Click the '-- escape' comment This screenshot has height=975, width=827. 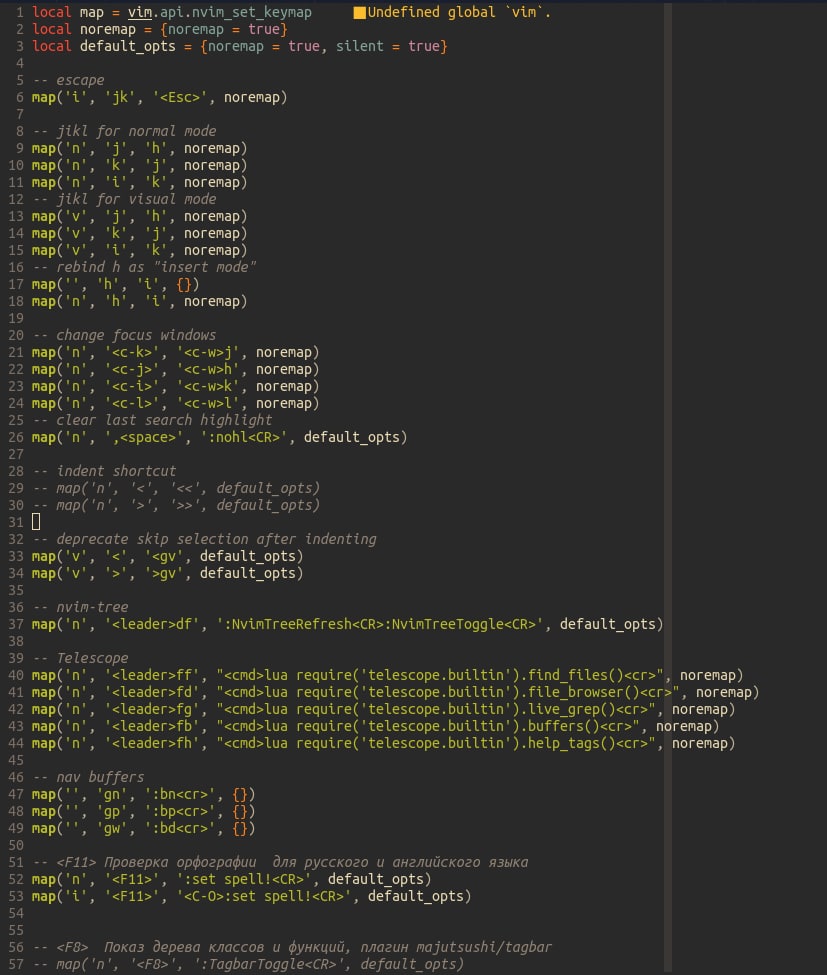(68, 80)
